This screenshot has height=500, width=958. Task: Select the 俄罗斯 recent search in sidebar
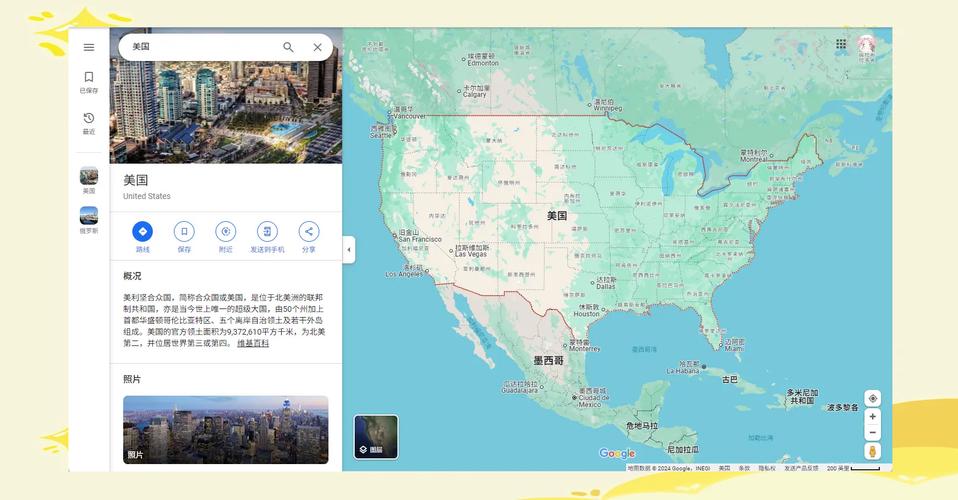tap(89, 220)
